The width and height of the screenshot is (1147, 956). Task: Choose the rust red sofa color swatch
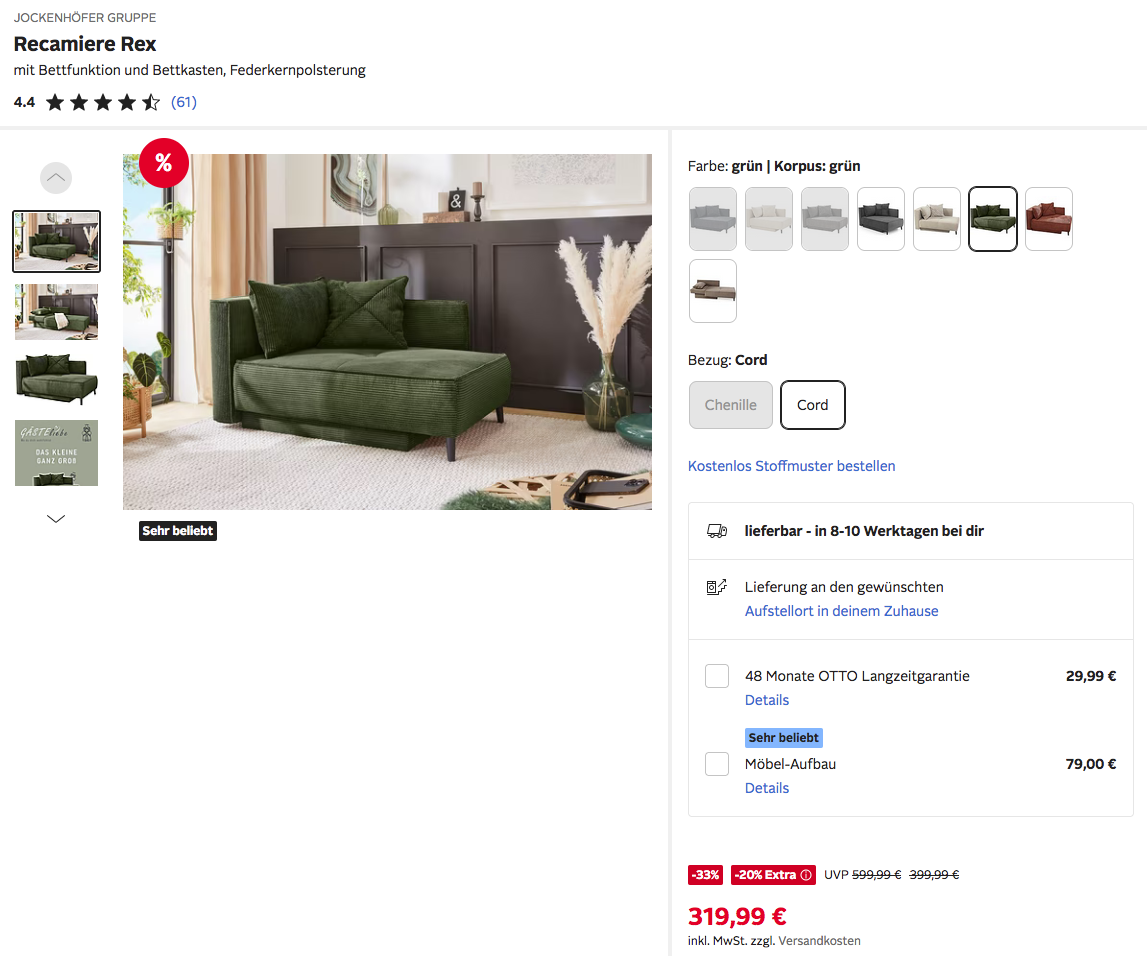tap(1049, 219)
